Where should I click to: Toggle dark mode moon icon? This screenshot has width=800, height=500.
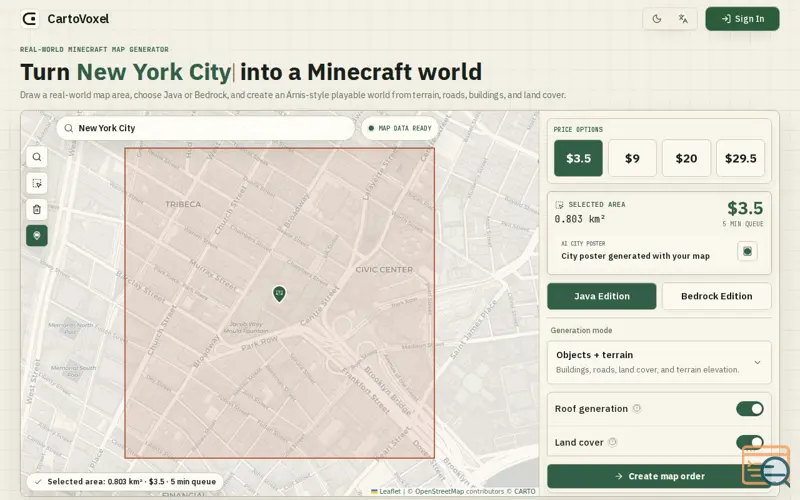(657, 19)
